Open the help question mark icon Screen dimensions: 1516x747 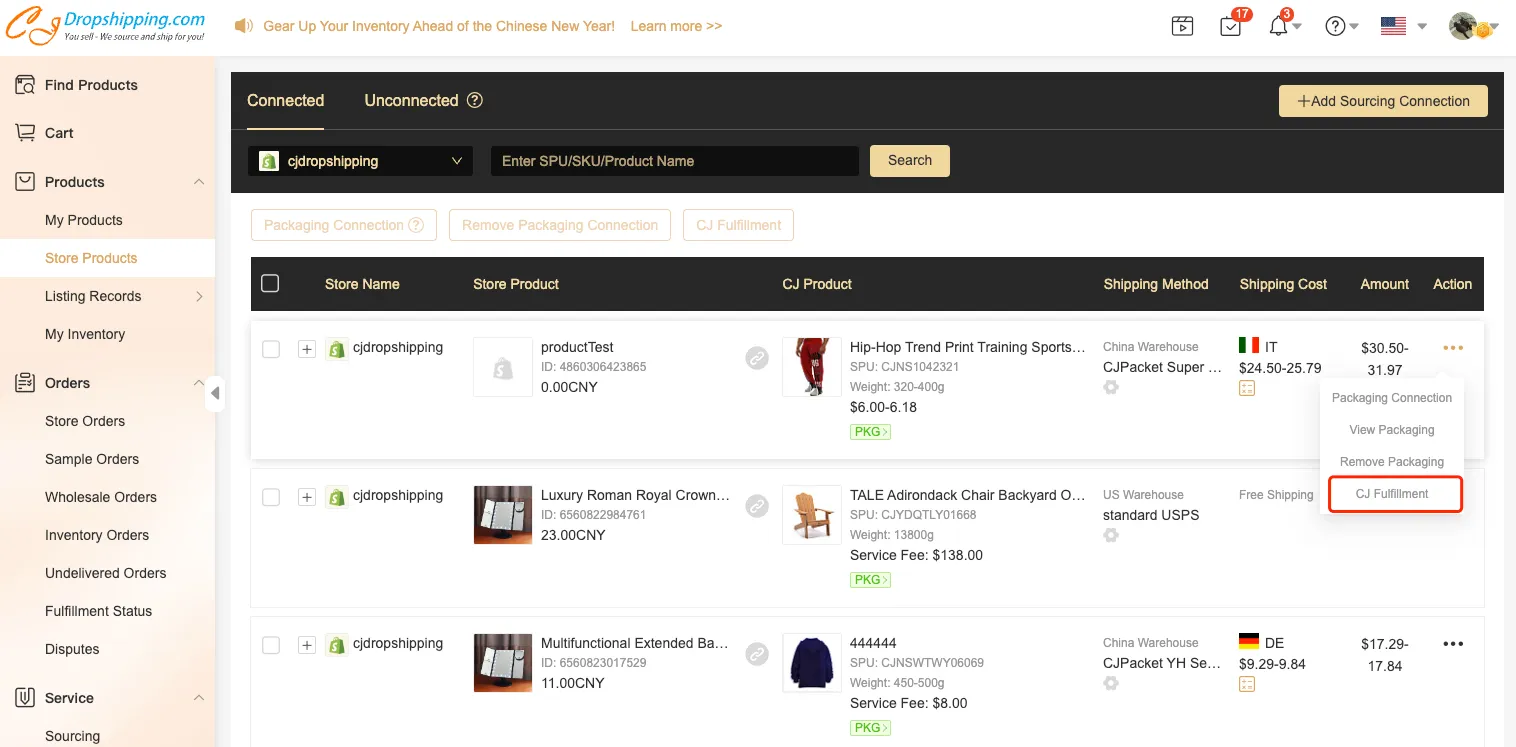[1335, 27]
